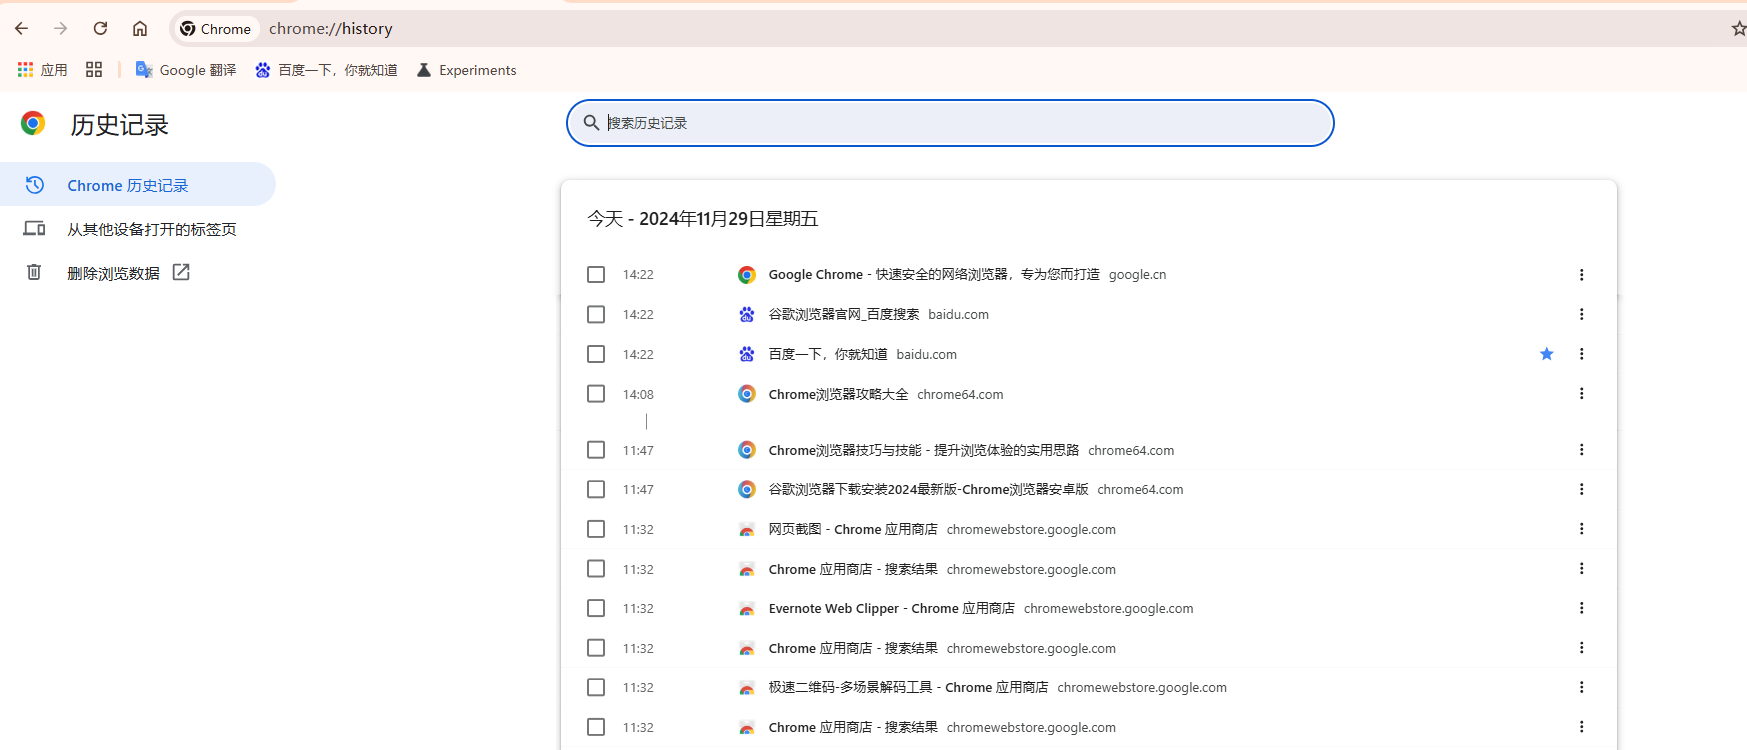Open the Experiments bookmark
Image resolution: width=1747 pixels, height=750 pixels.
(x=467, y=70)
